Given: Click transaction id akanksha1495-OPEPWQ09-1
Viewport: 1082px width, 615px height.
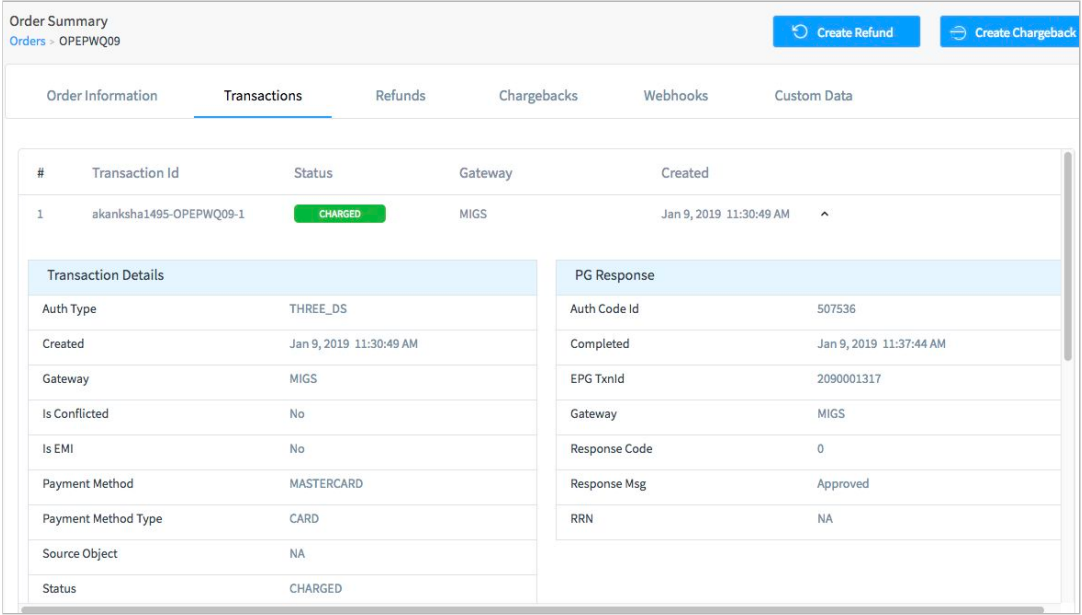Looking at the screenshot, I should click(168, 214).
